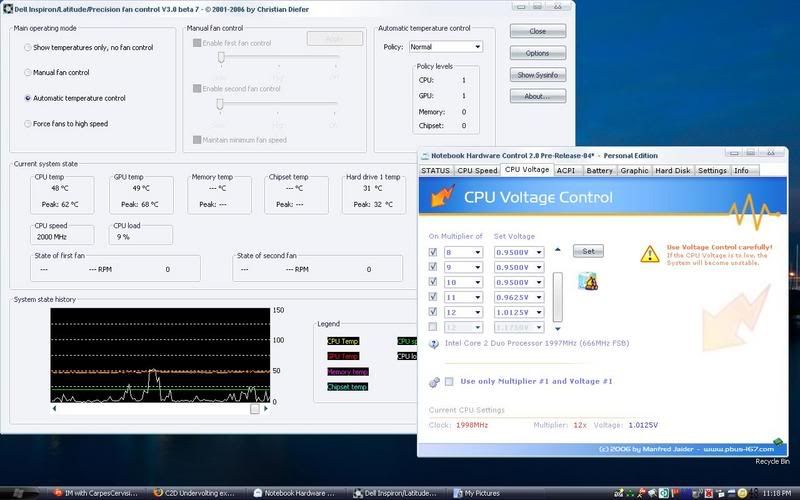This screenshot has width=800, height=500.
Task: Open My Pictures taskbar item
Action: click(x=477, y=493)
